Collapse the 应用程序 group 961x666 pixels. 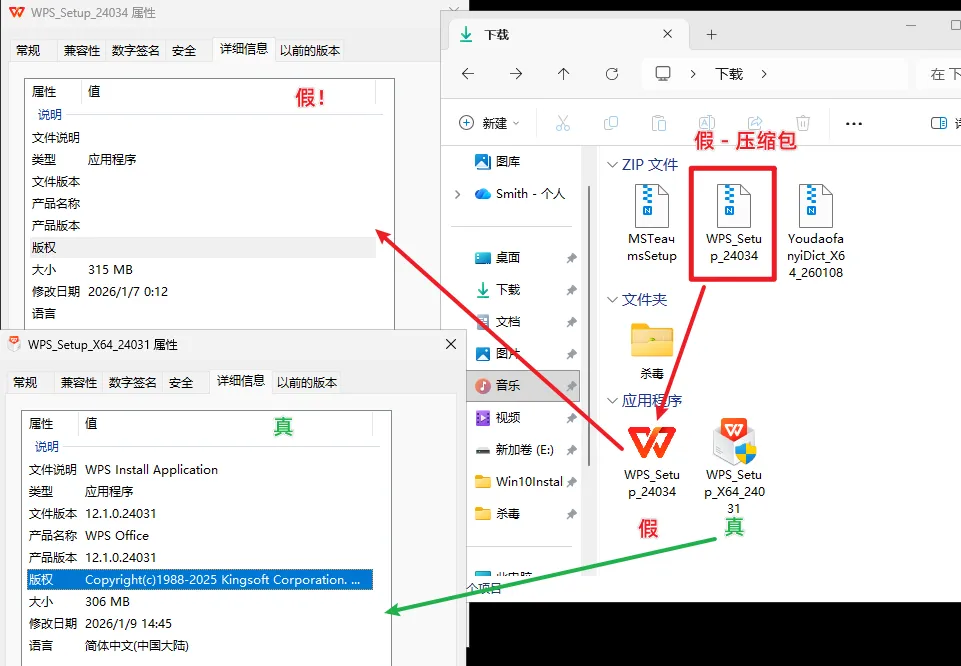(x=612, y=401)
